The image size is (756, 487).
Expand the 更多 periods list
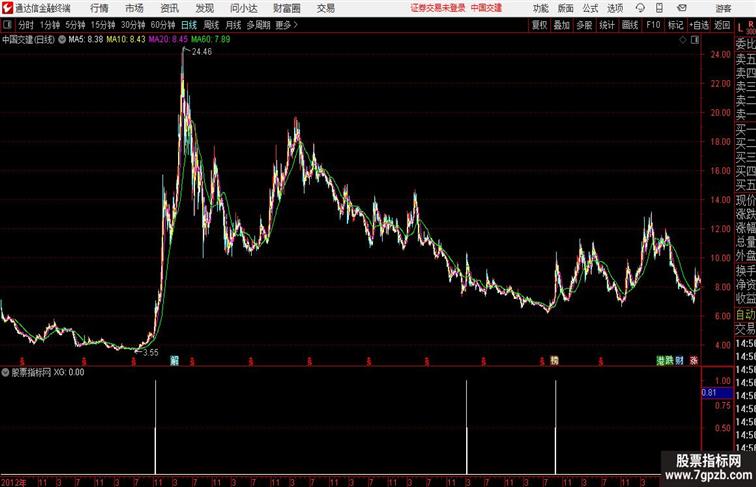click(286, 25)
